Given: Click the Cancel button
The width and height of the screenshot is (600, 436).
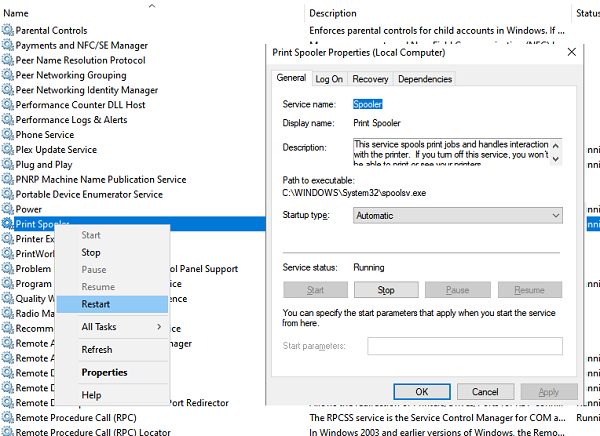Looking at the screenshot, I should pyautogui.click(x=485, y=392).
